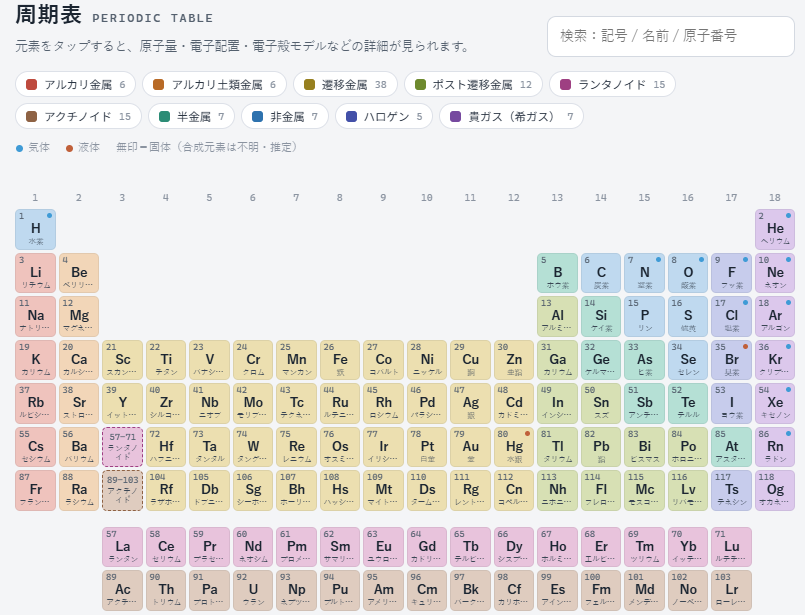Open the radon Rn element tile
The width and height of the screenshot is (805, 615).
(775, 447)
